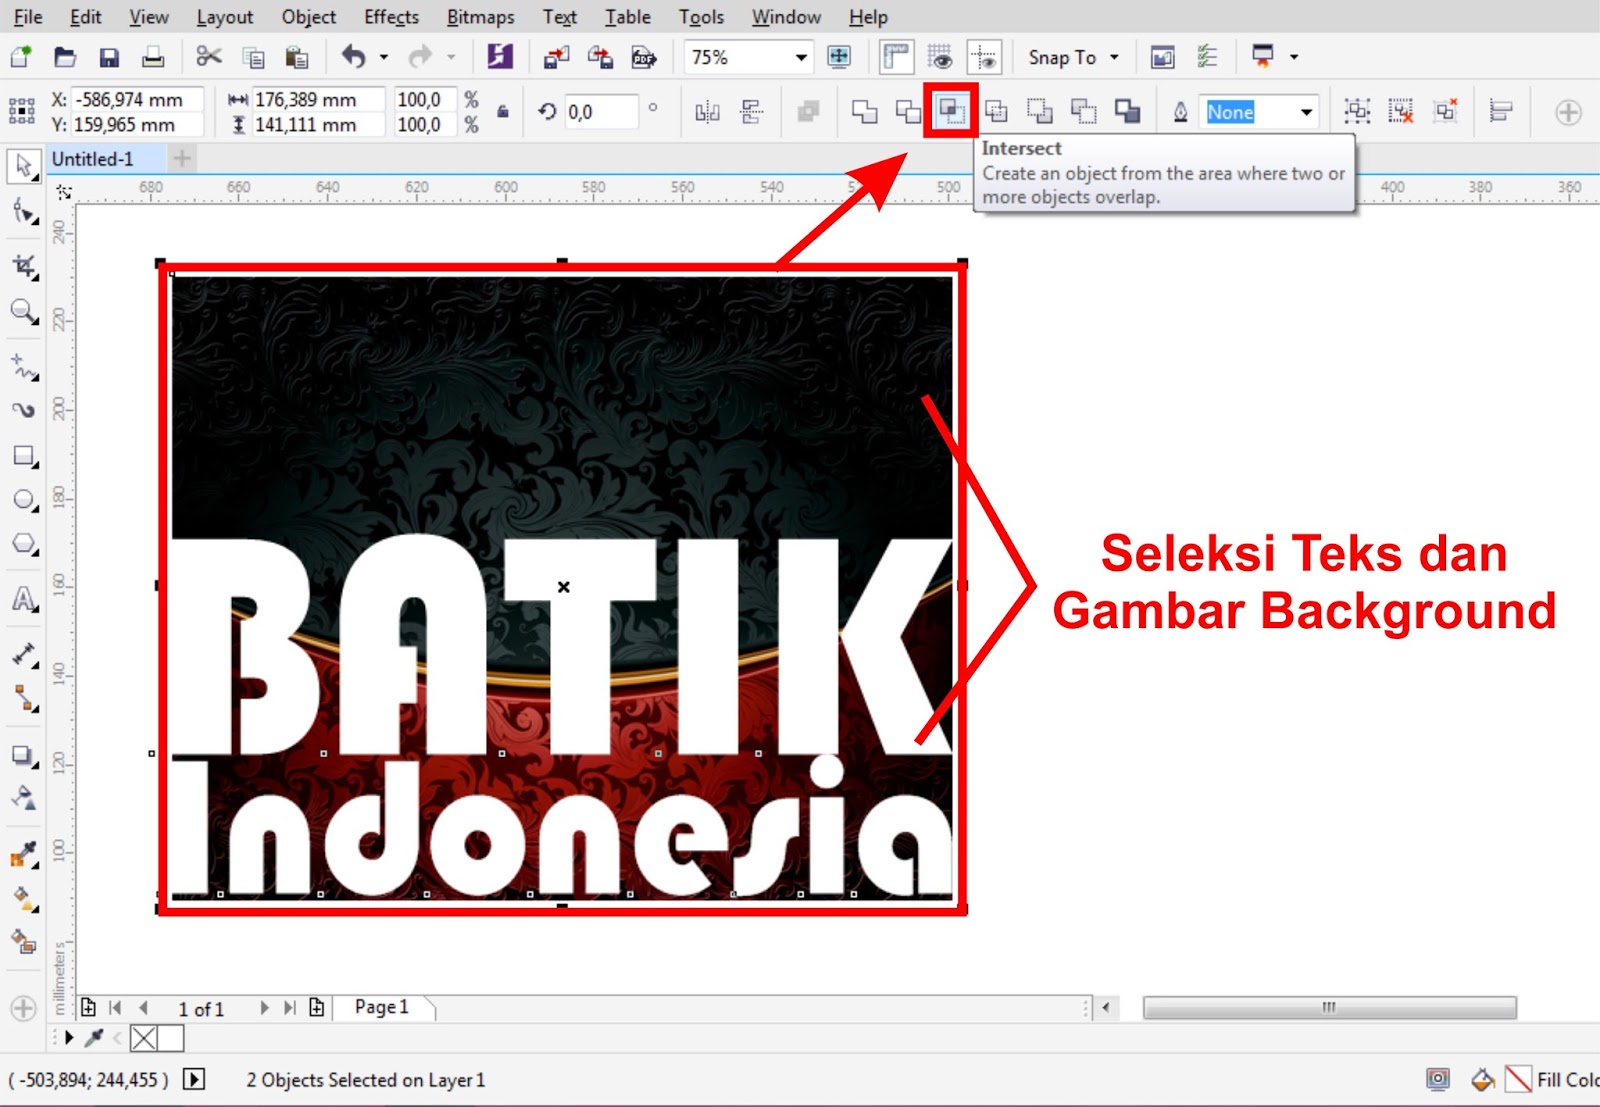
Task: Click the Add Page button beside Untitled-1
Action: pos(181,158)
